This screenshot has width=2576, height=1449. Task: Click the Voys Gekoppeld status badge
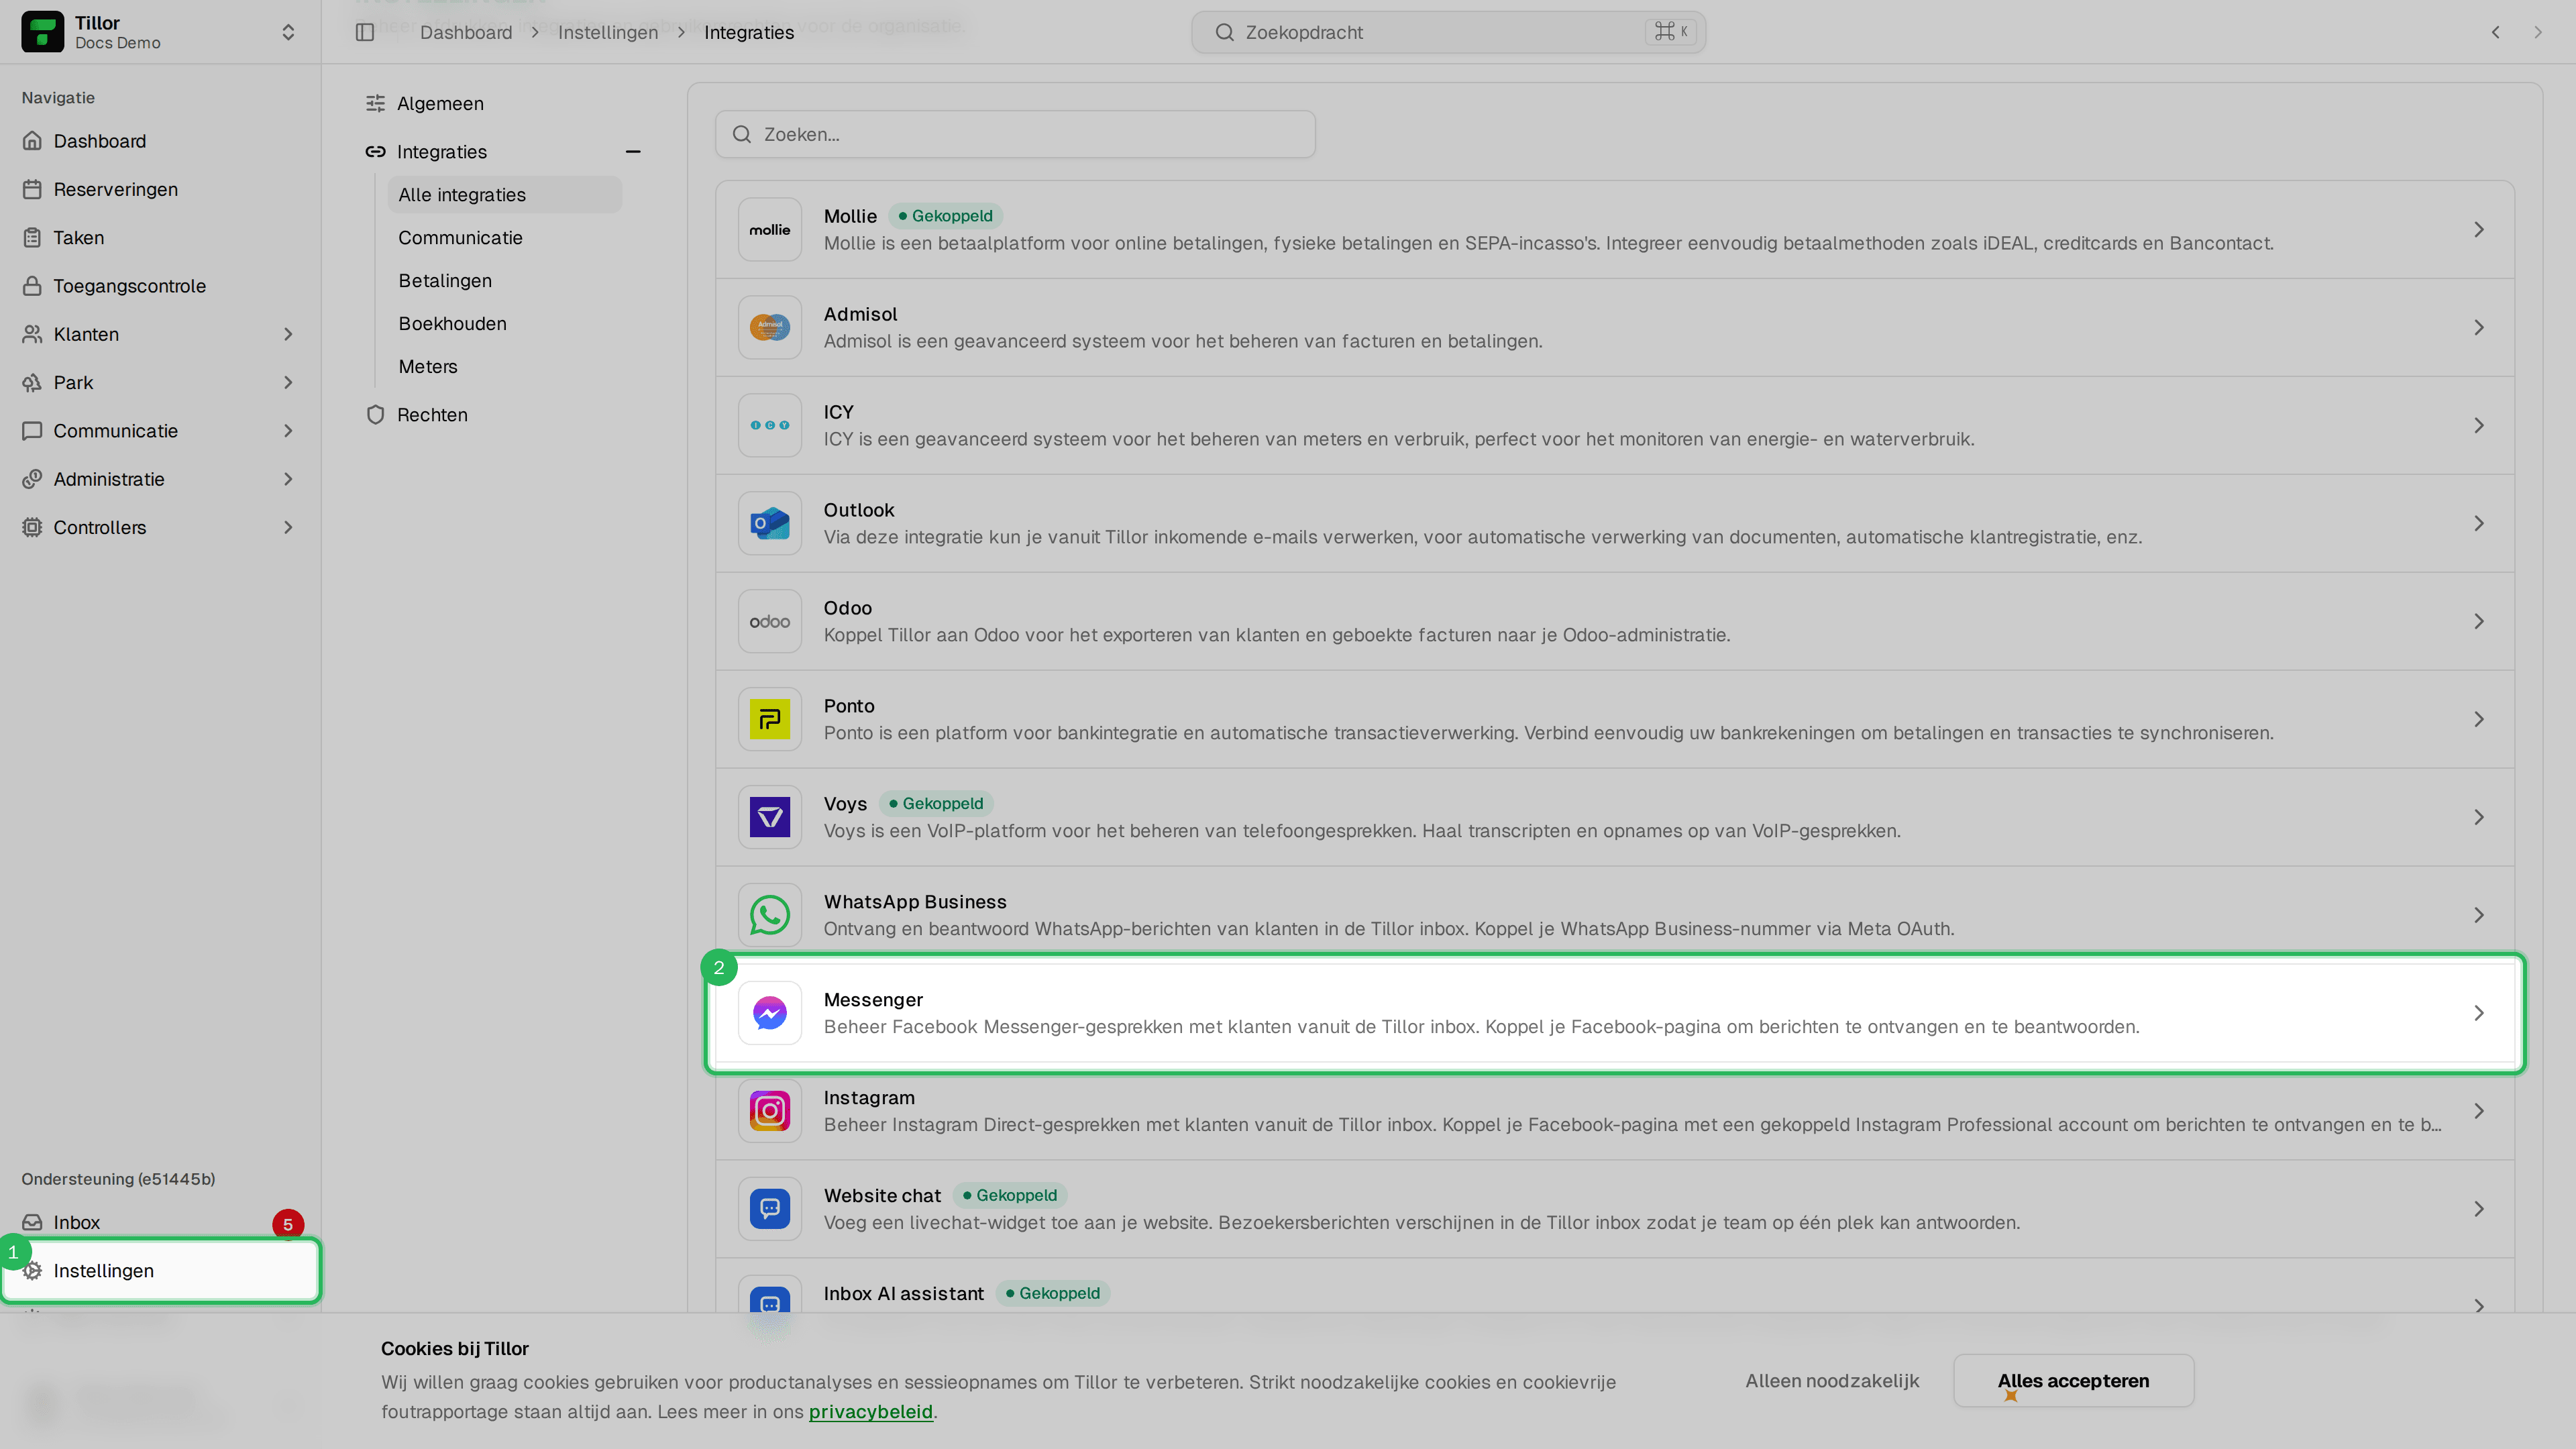coord(936,803)
